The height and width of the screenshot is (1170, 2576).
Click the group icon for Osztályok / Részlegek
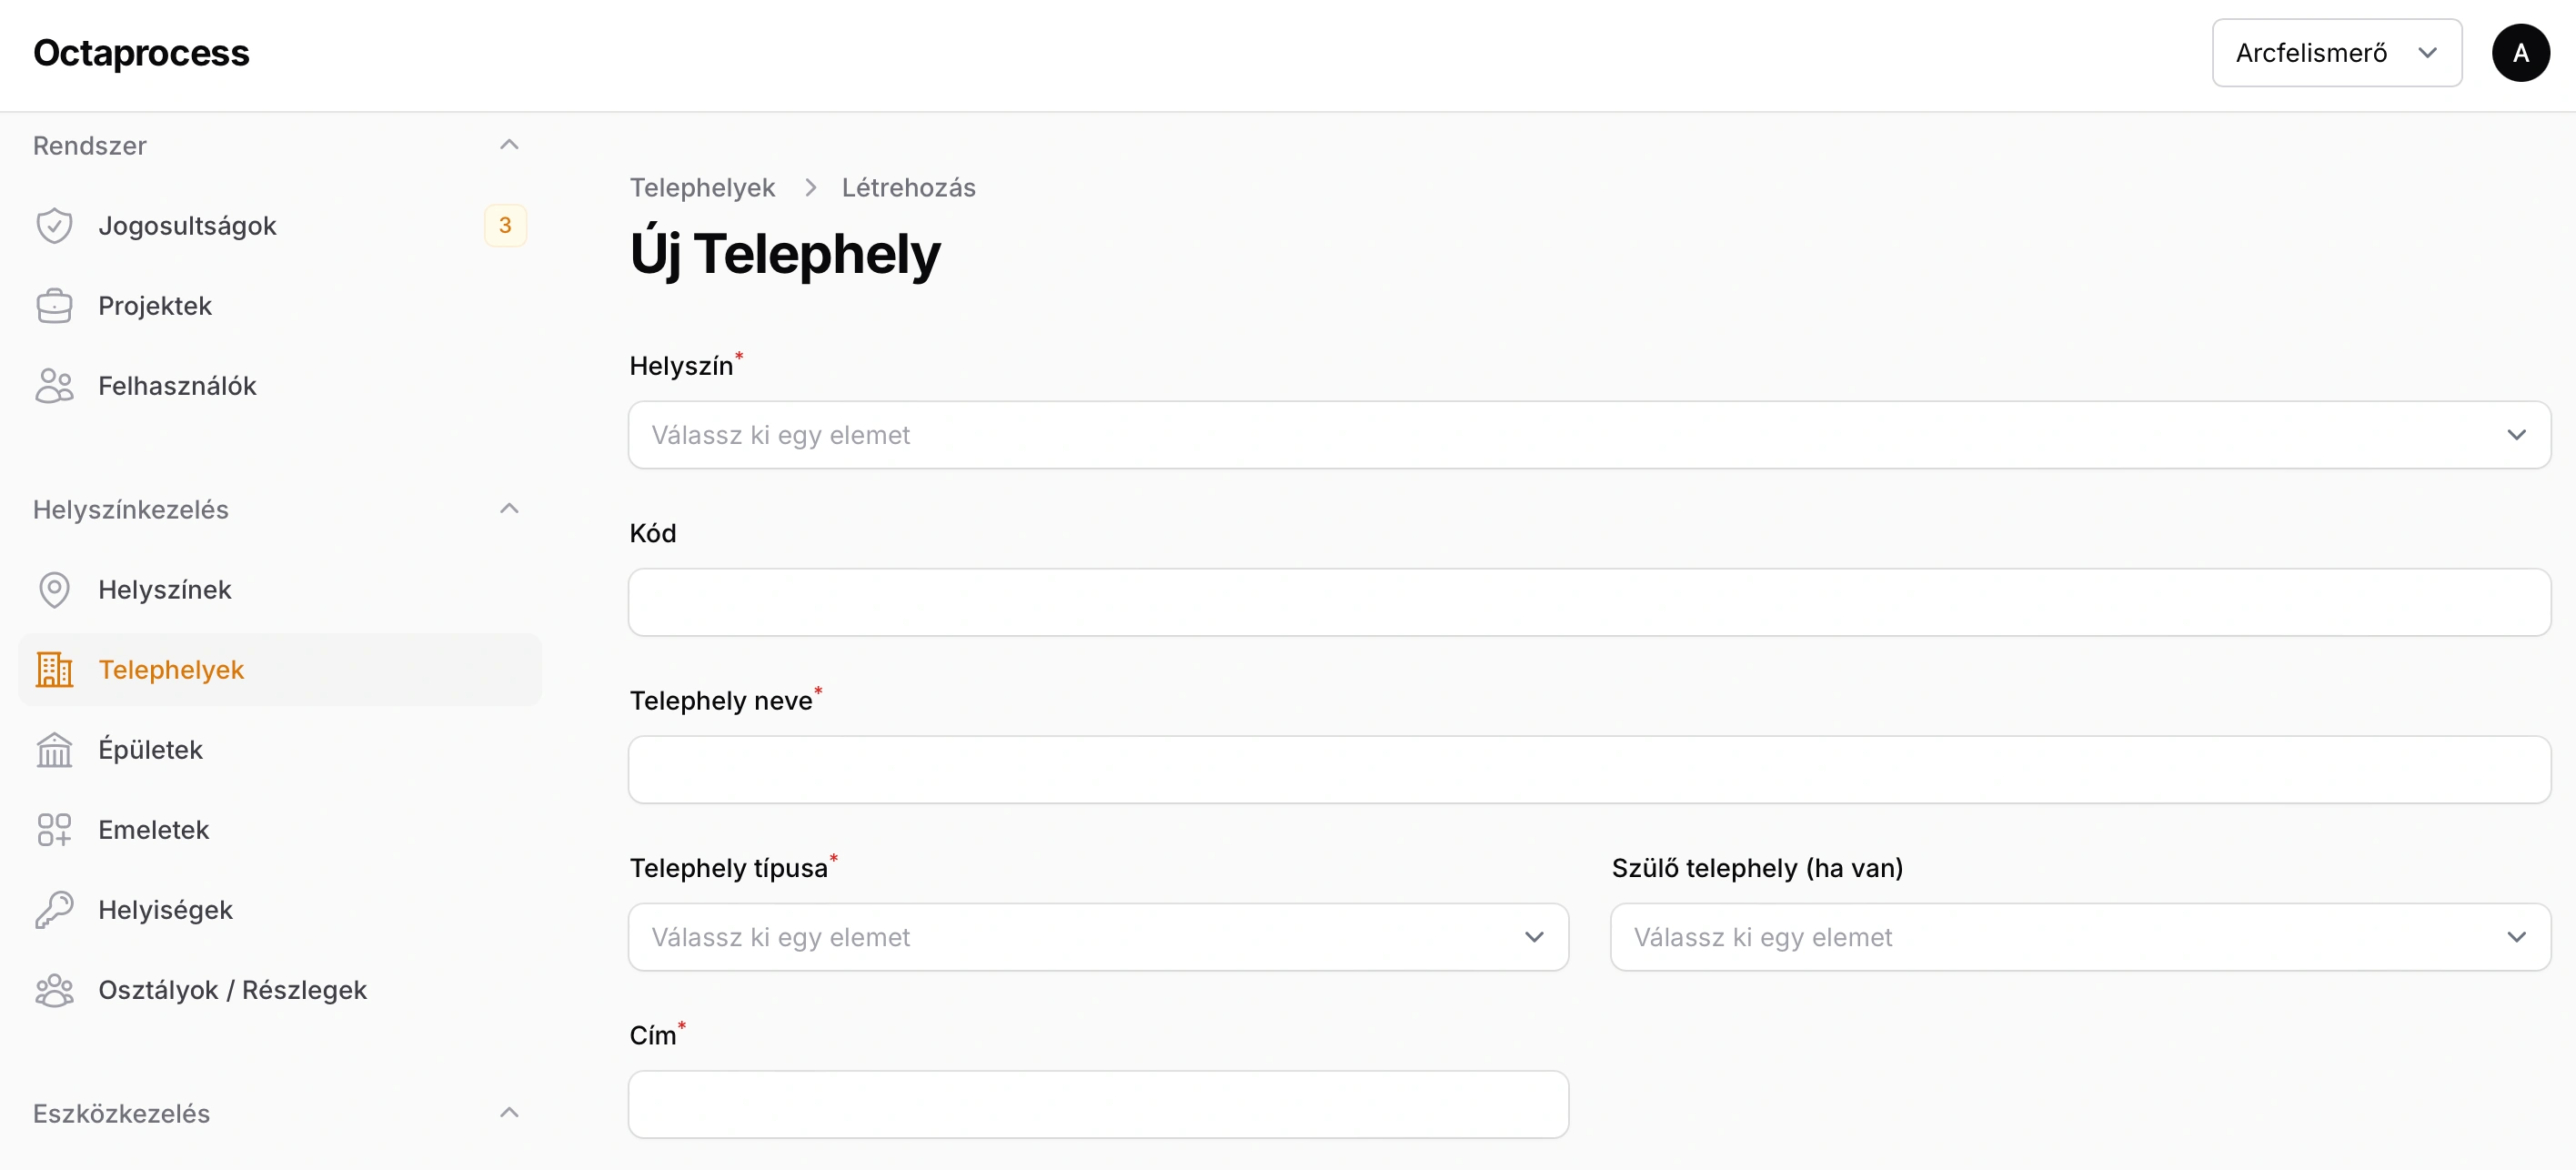(x=54, y=990)
